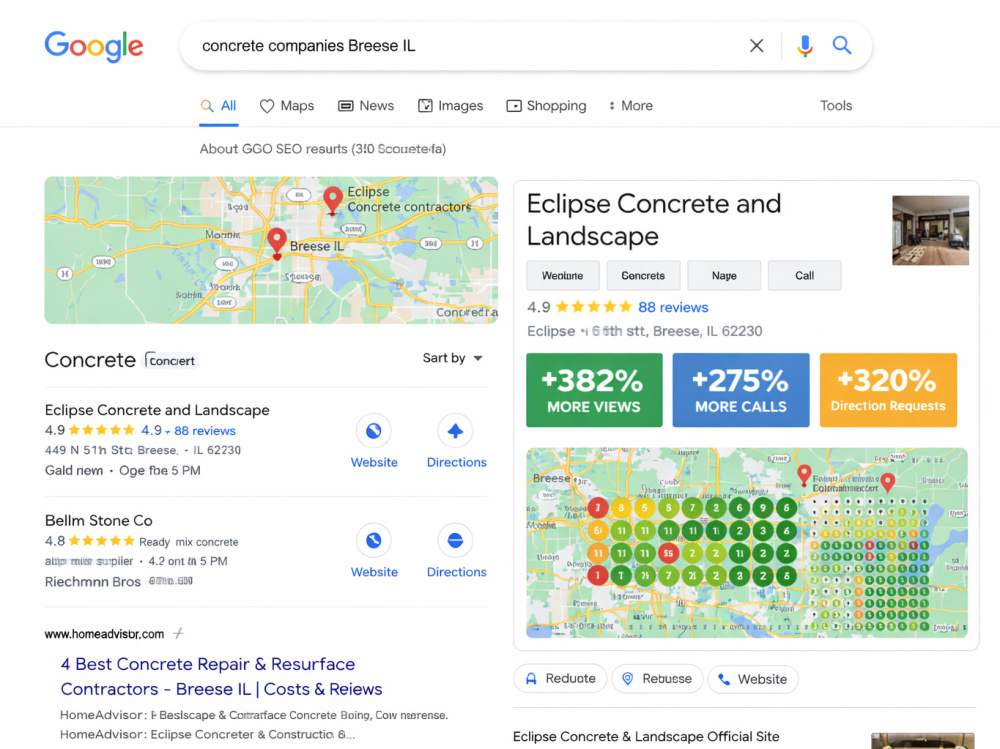Viewport: 1000px width, 749px height.
Task: Click Website icon for Bellm Stone Co
Action: pos(374,541)
